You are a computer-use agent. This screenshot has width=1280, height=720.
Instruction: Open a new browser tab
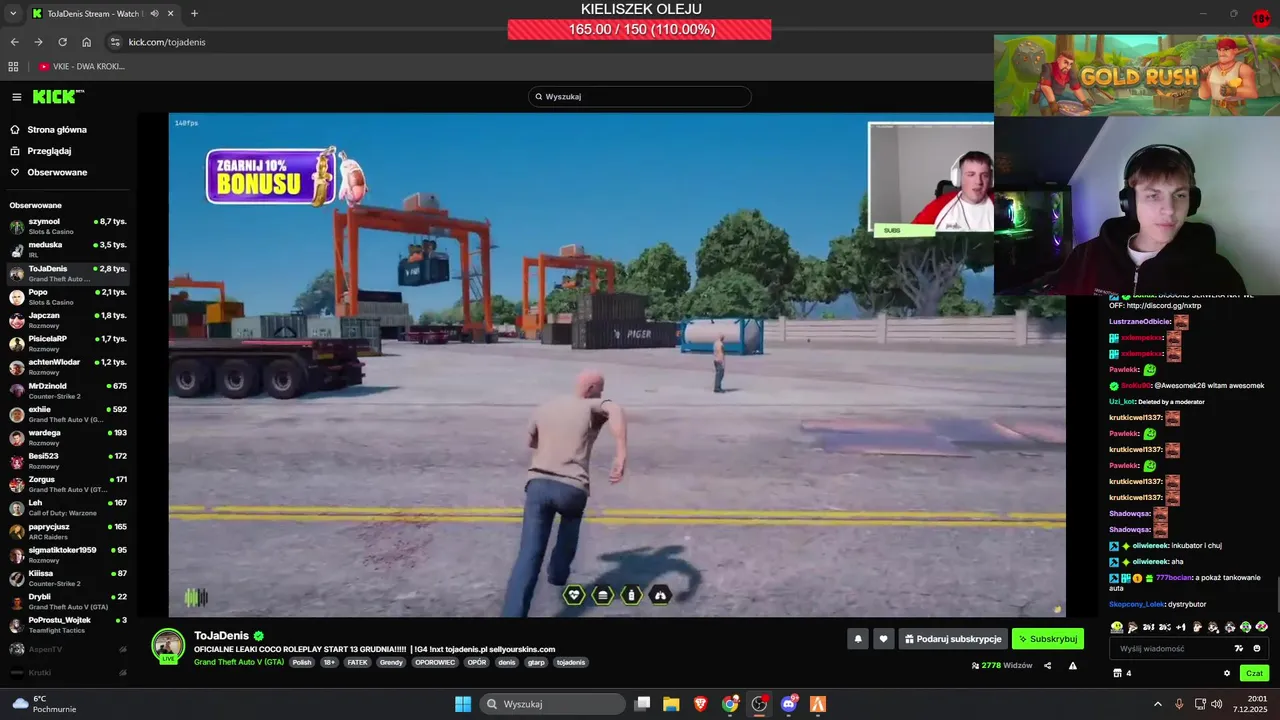(194, 13)
